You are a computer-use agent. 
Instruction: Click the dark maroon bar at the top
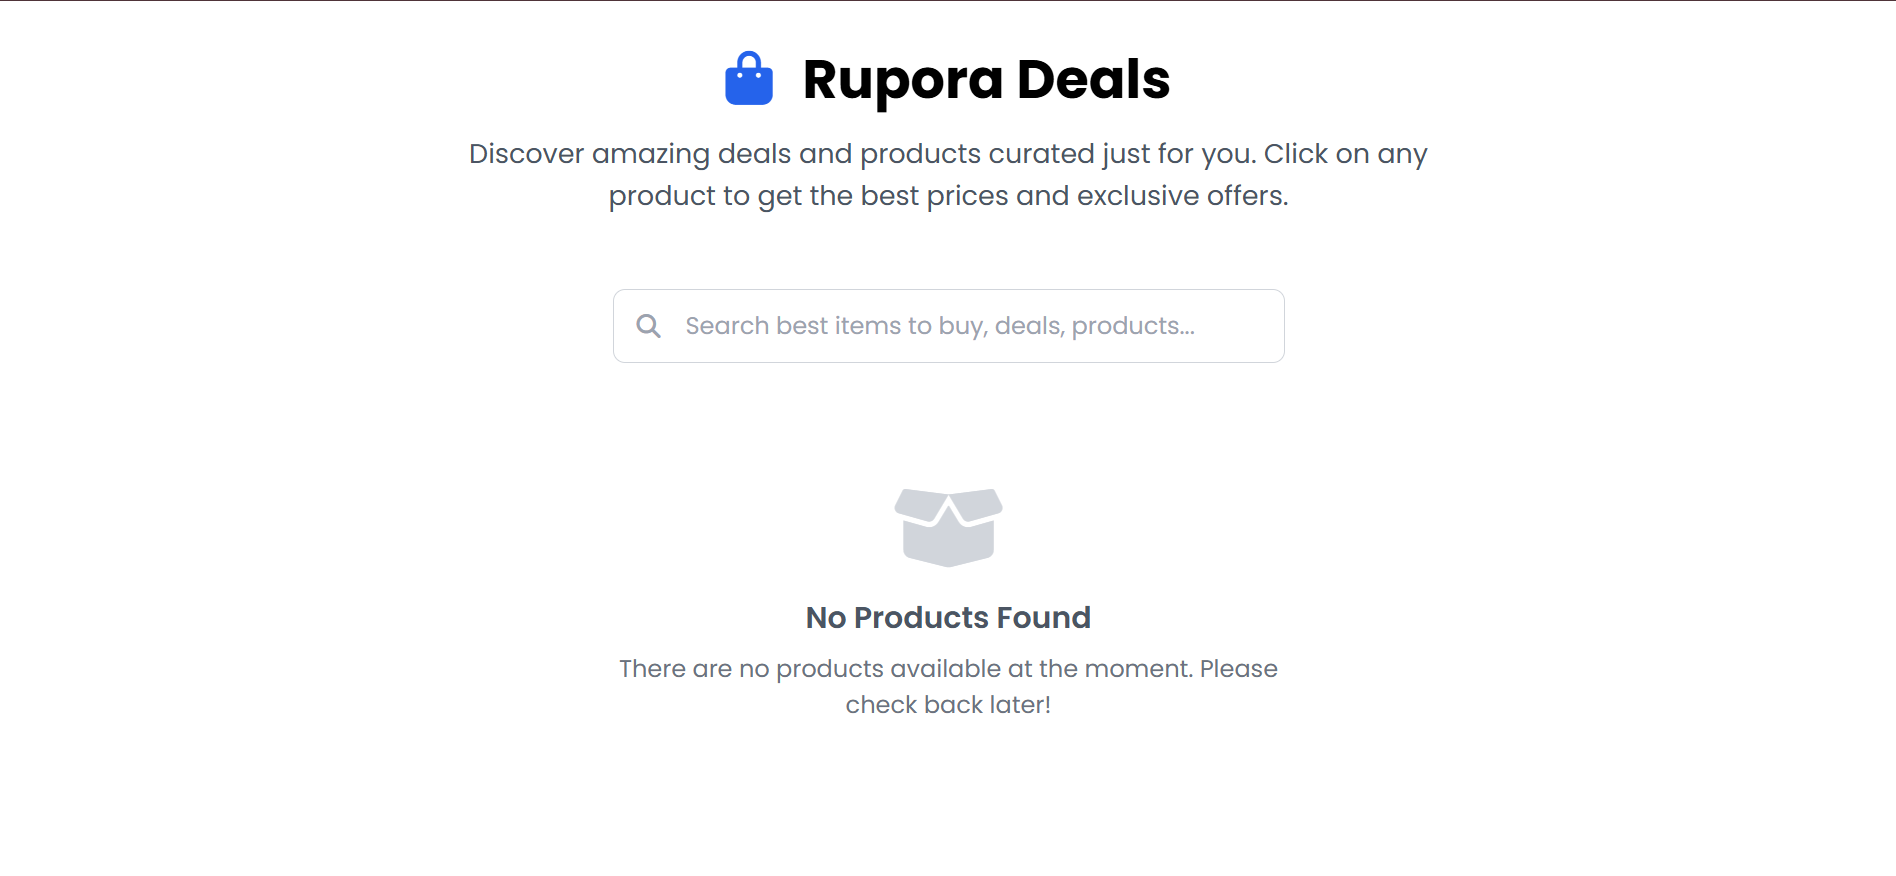pyautogui.click(x=948, y=4)
